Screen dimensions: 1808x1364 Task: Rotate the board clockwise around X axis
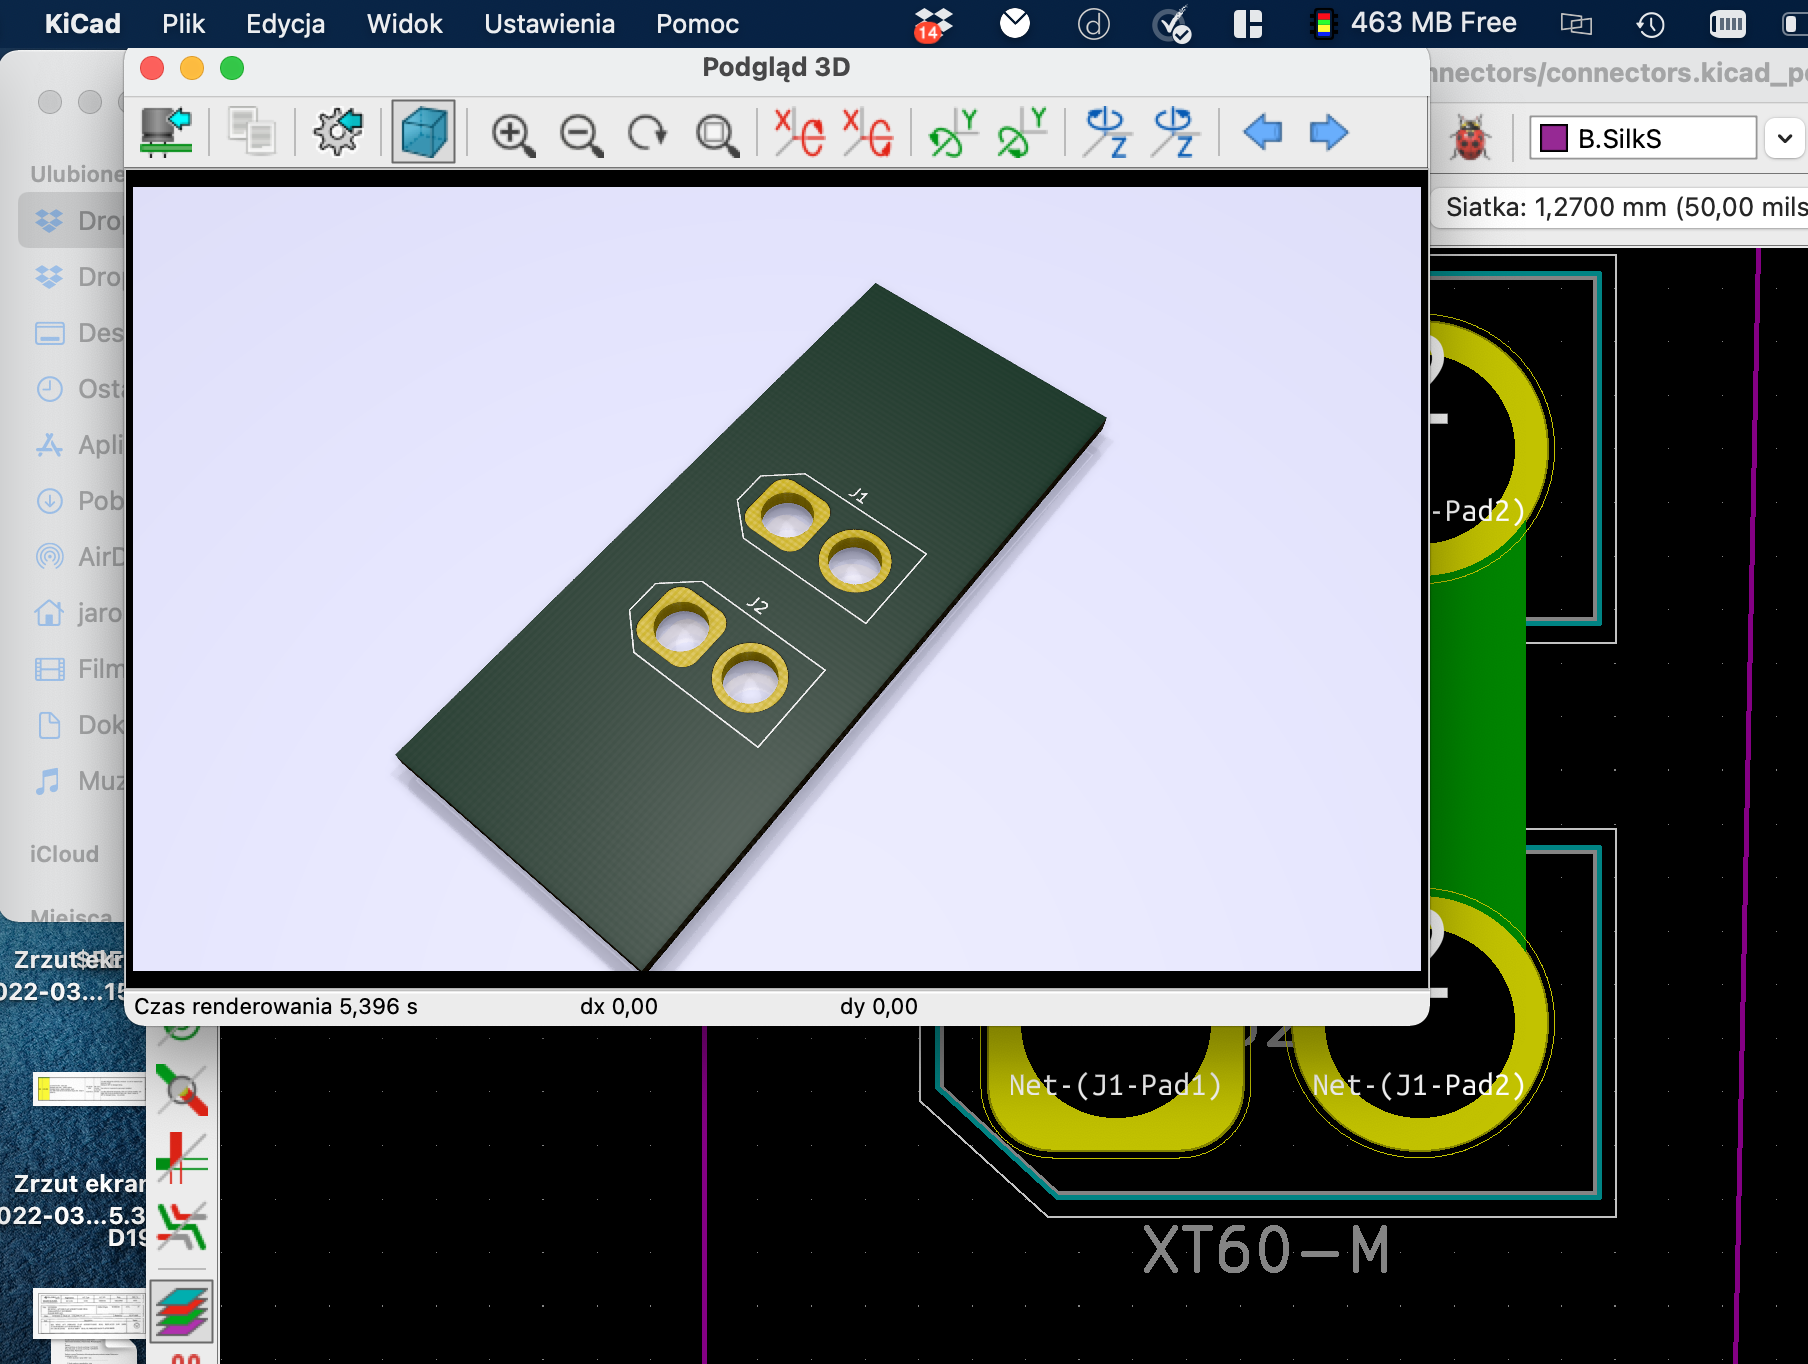[799, 133]
